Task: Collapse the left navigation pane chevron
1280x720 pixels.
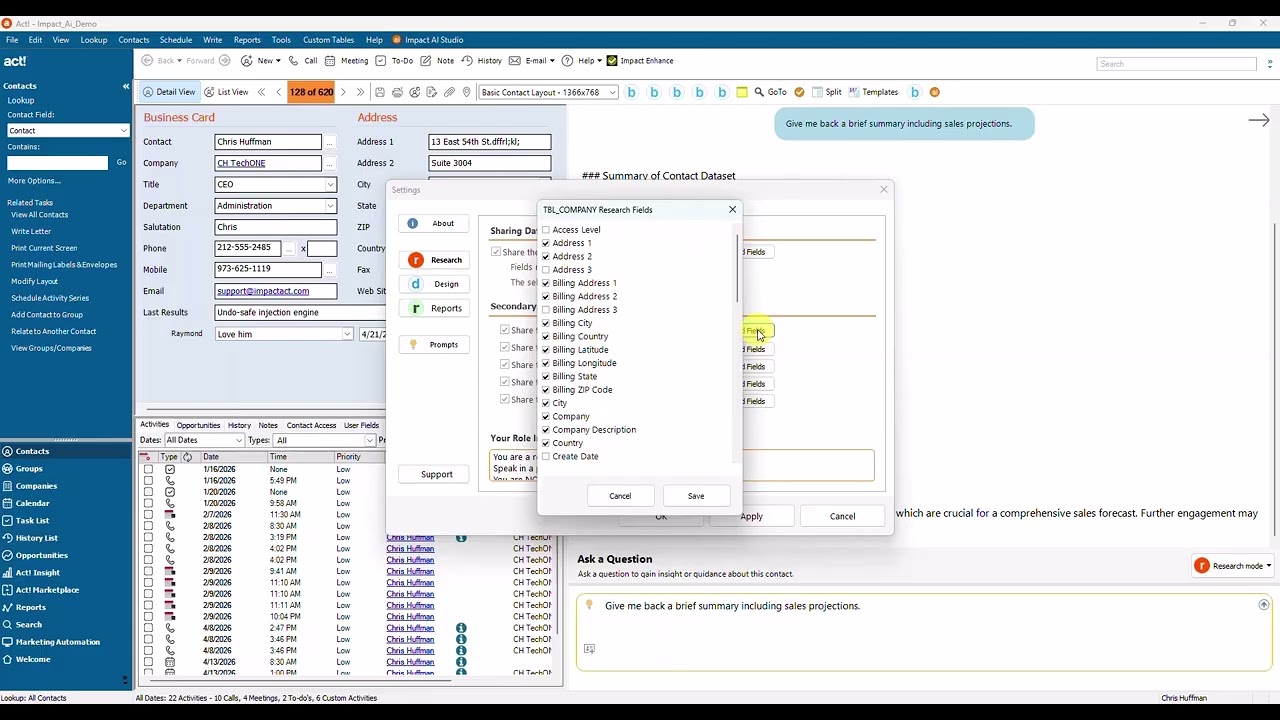Action: coord(126,86)
